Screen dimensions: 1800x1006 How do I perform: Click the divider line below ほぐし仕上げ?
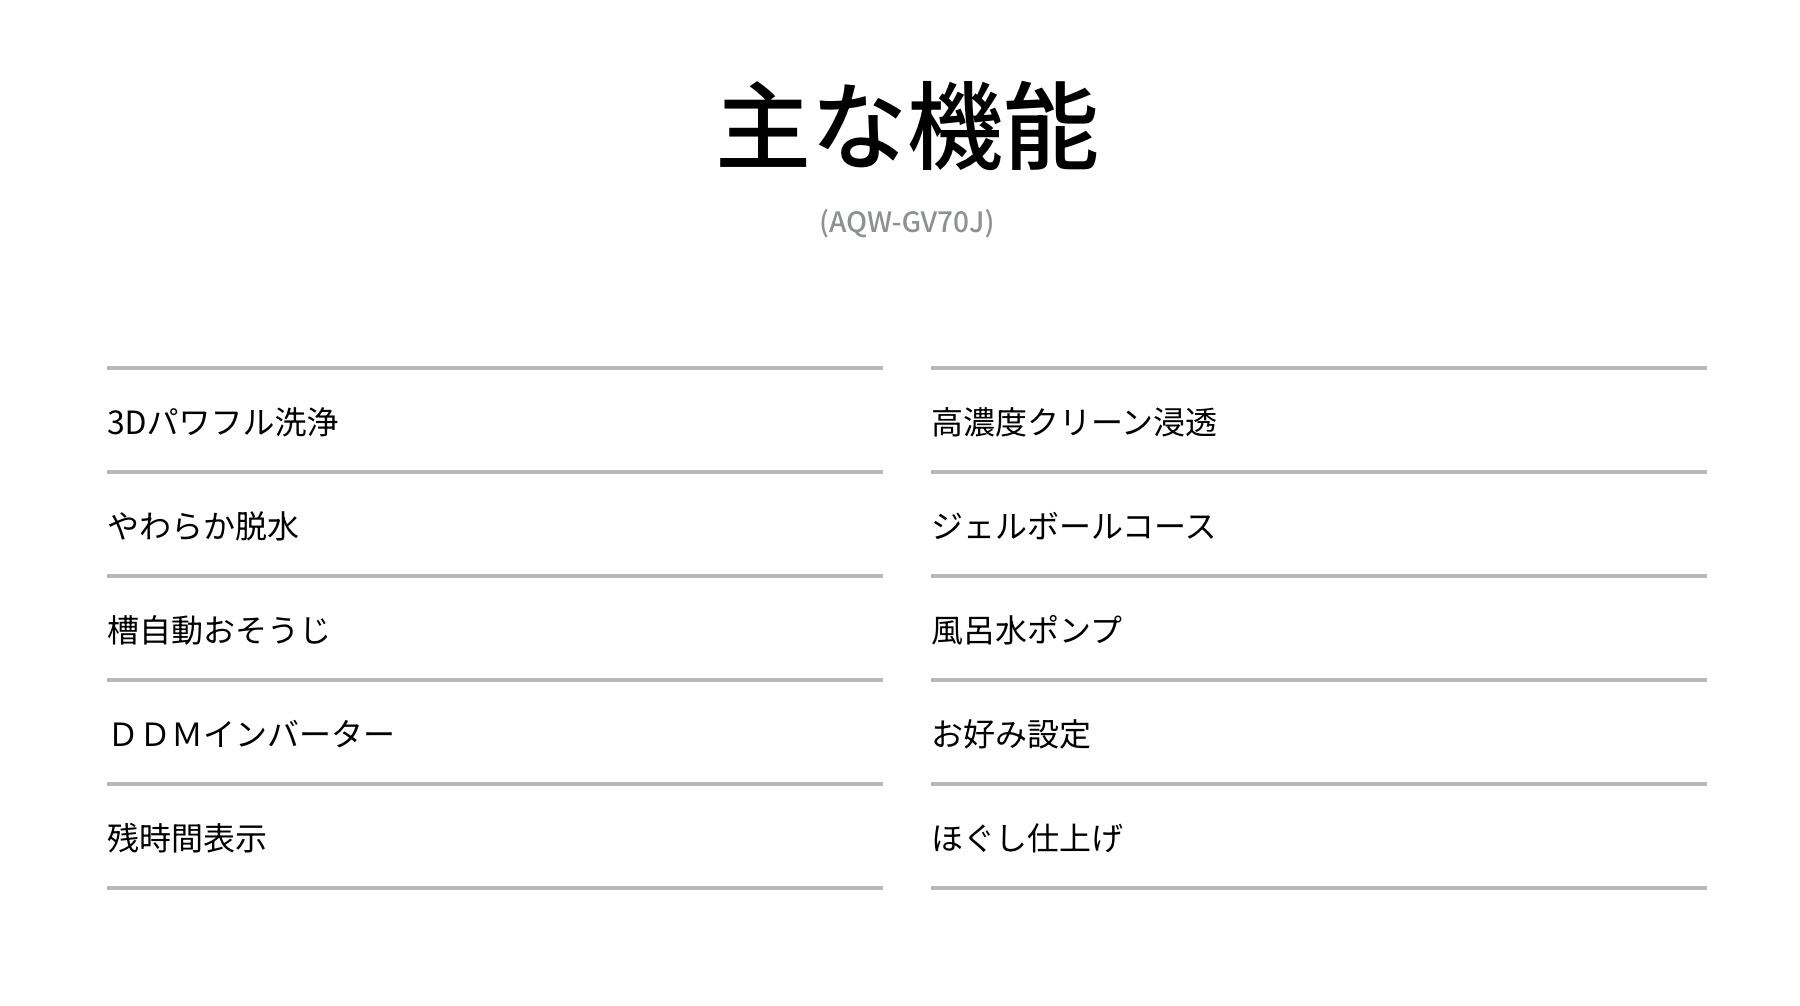[1318, 887]
